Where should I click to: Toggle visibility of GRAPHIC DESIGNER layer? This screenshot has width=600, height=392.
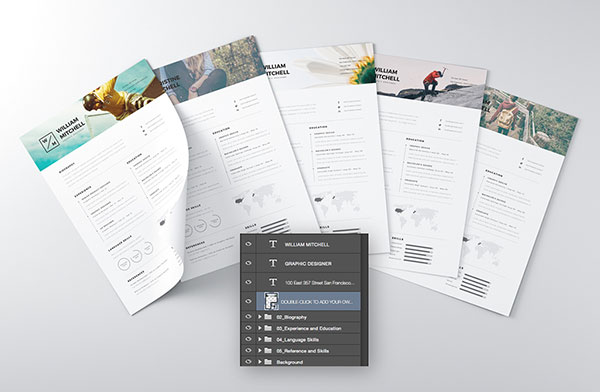[248, 263]
